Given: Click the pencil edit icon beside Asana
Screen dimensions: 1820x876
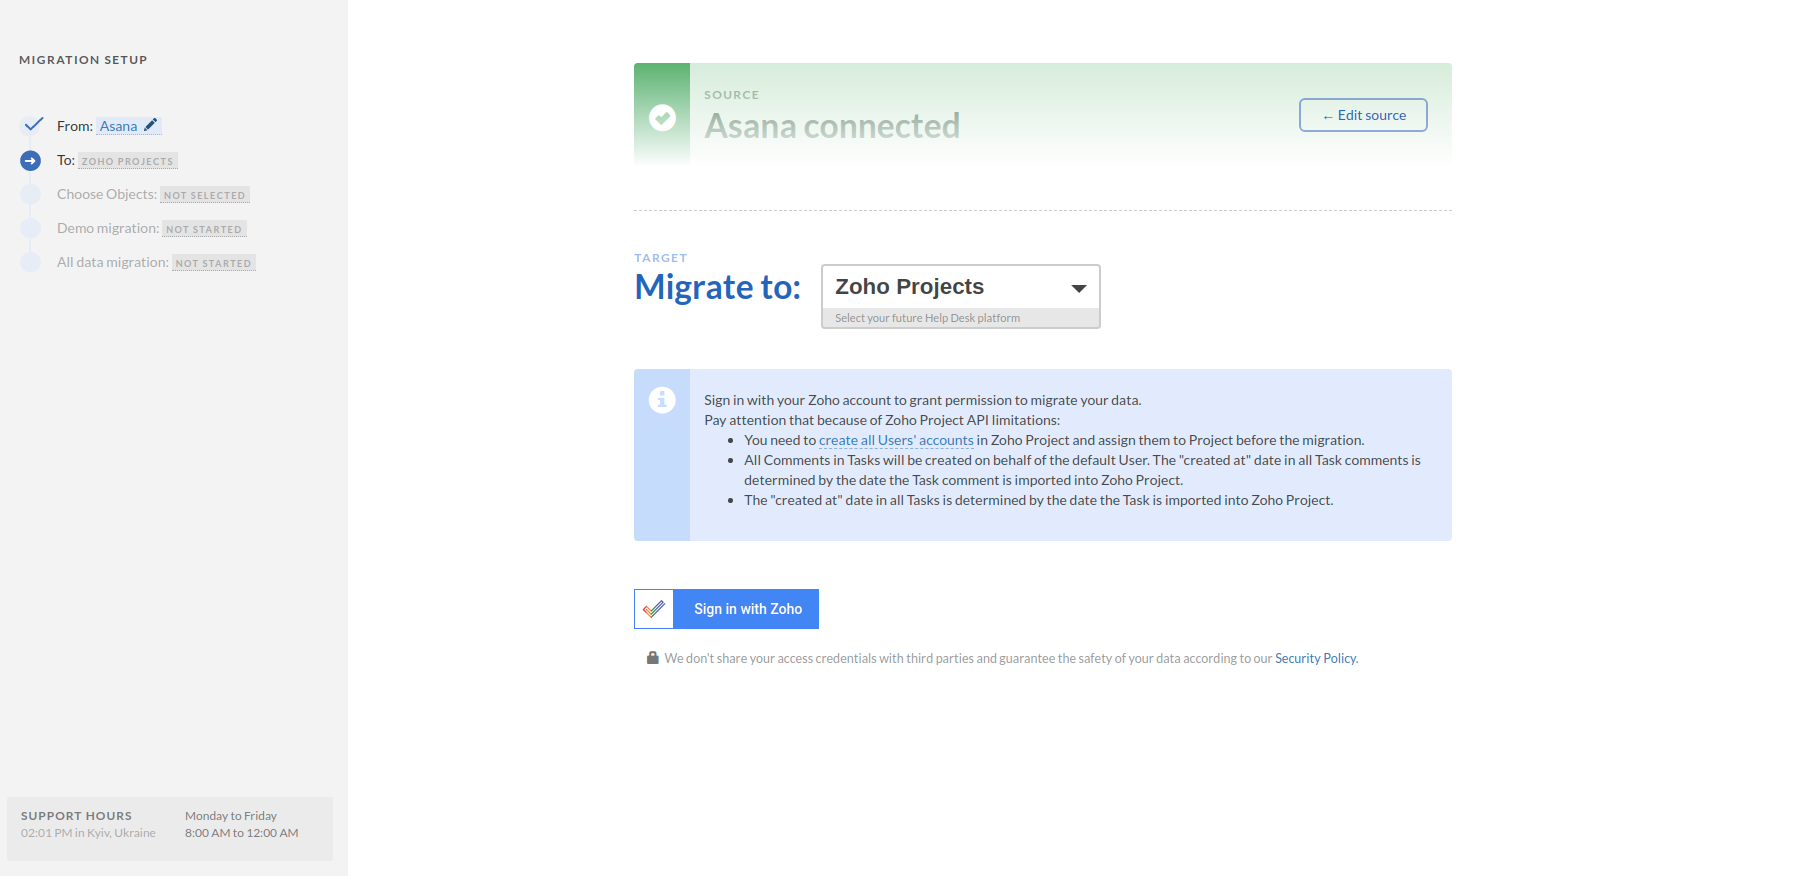Looking at the screenshot, I should (151, 125).
